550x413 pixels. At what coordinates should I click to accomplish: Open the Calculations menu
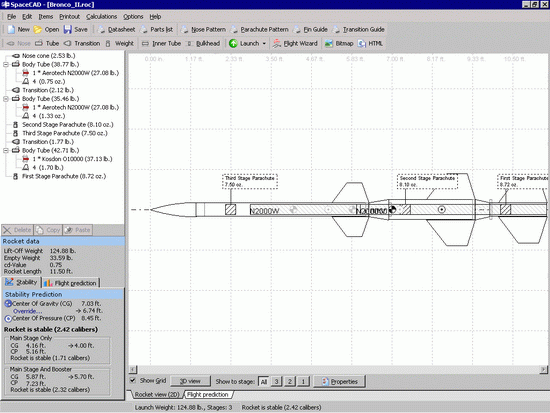point(101,16)
